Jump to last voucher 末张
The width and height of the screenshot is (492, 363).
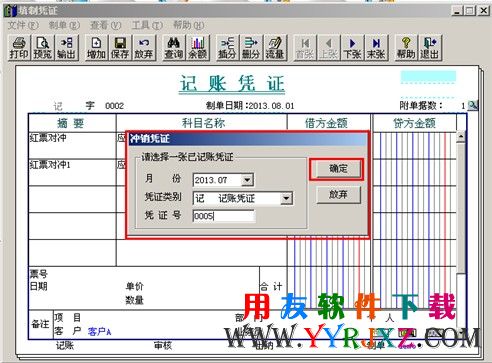pyautogui.click(x=376, y=48)
